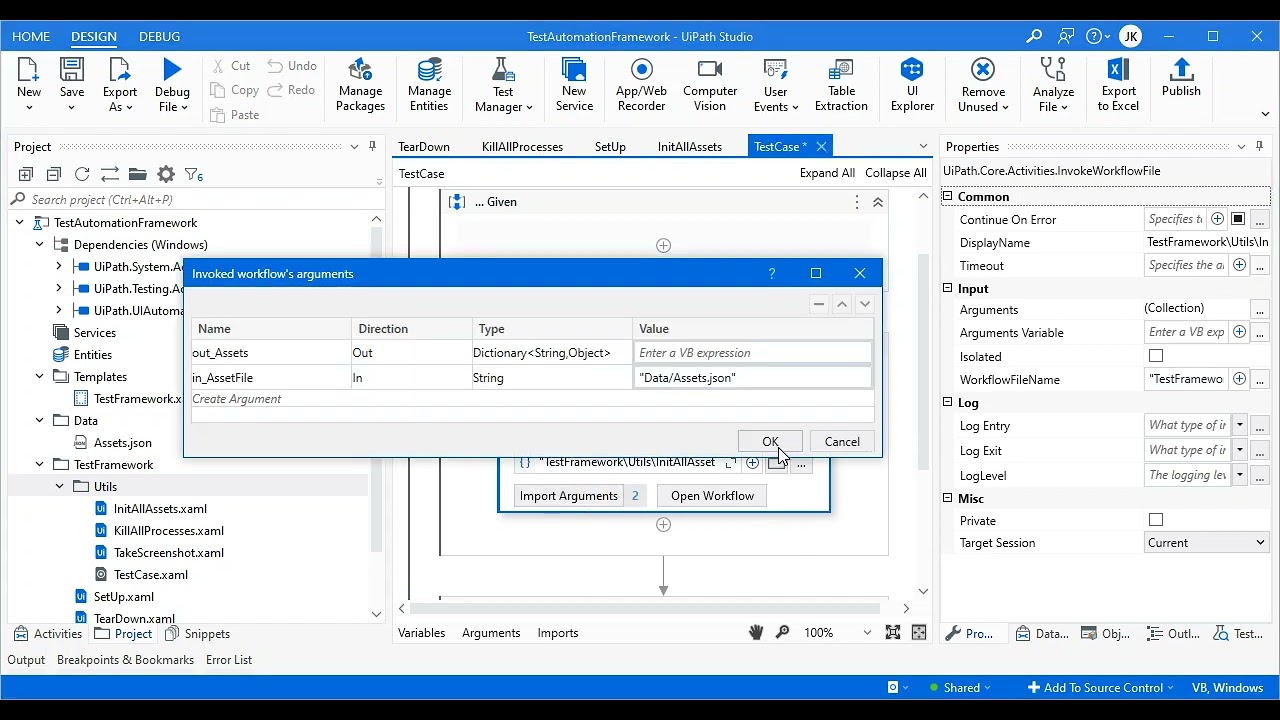
Task: Click Create Argument row
Action: [x=532, y=399]
